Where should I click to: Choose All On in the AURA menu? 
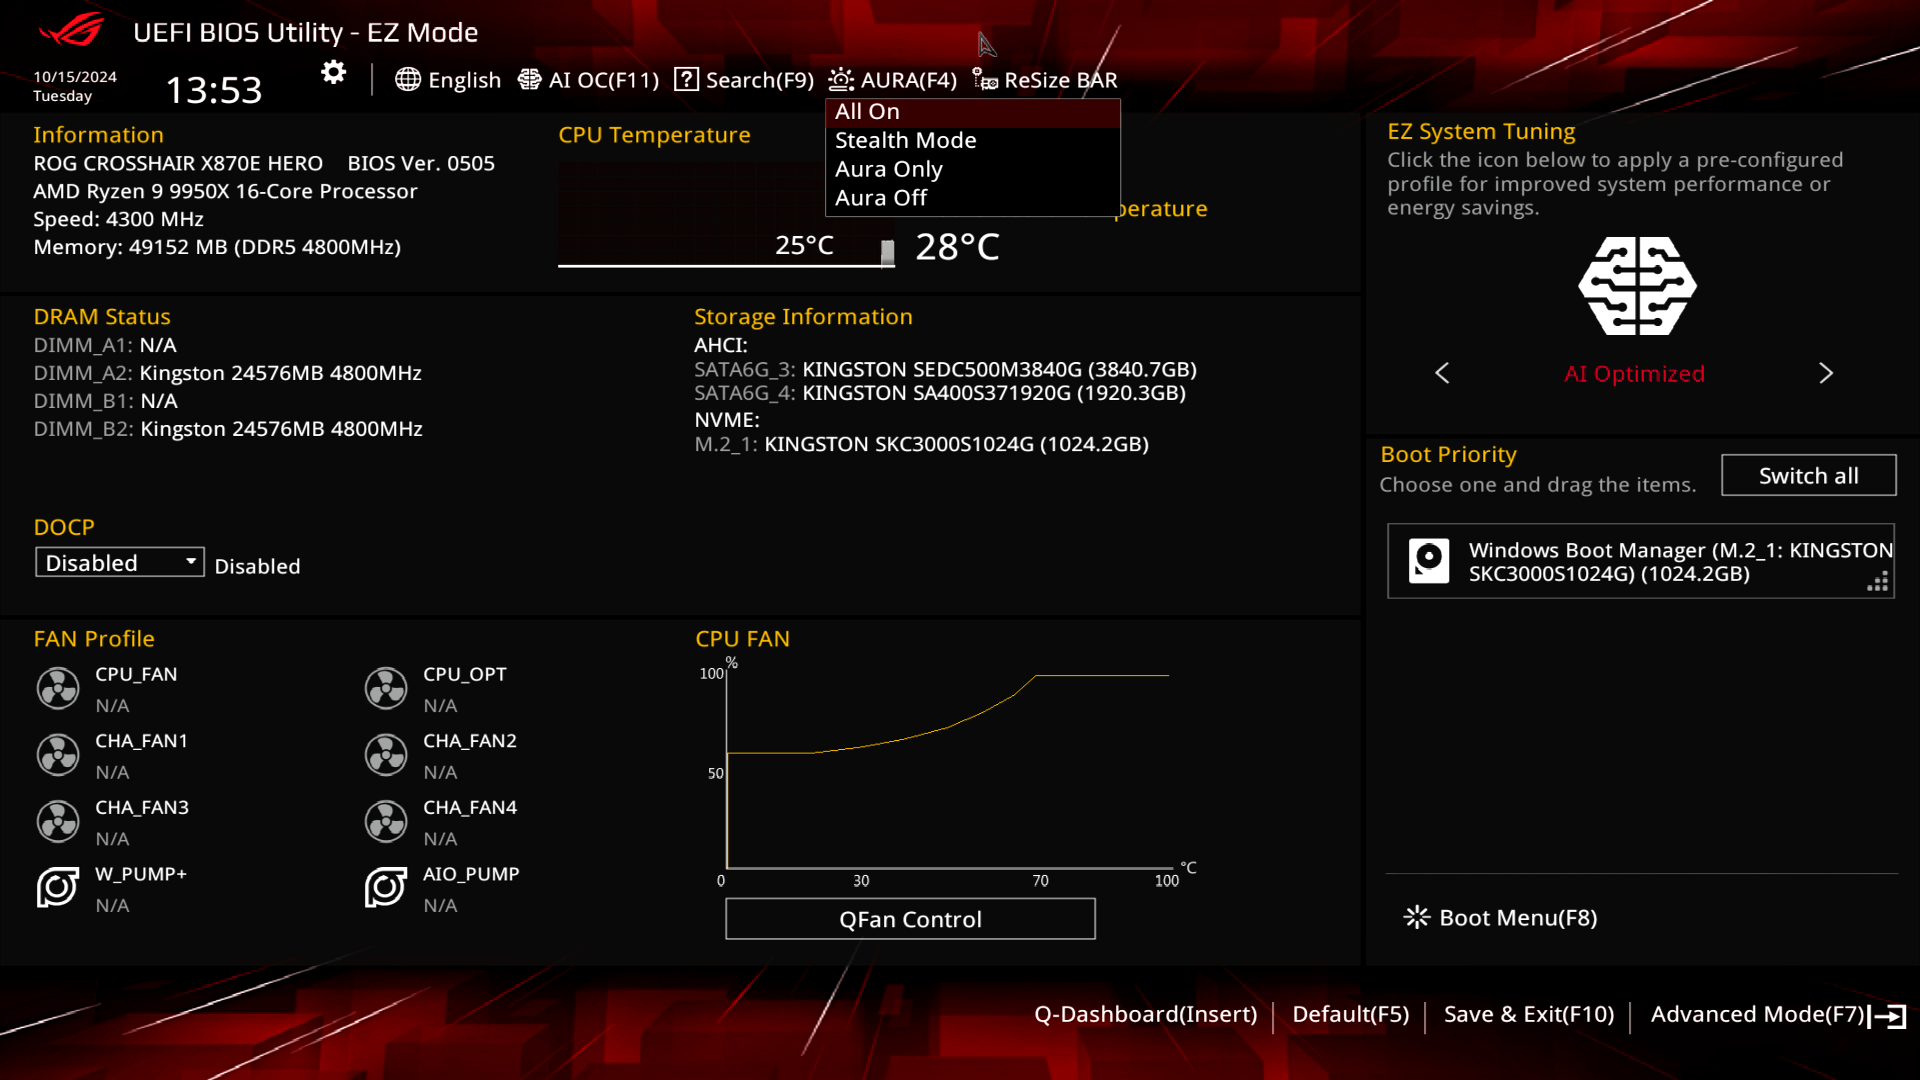[x=866, y=111]
